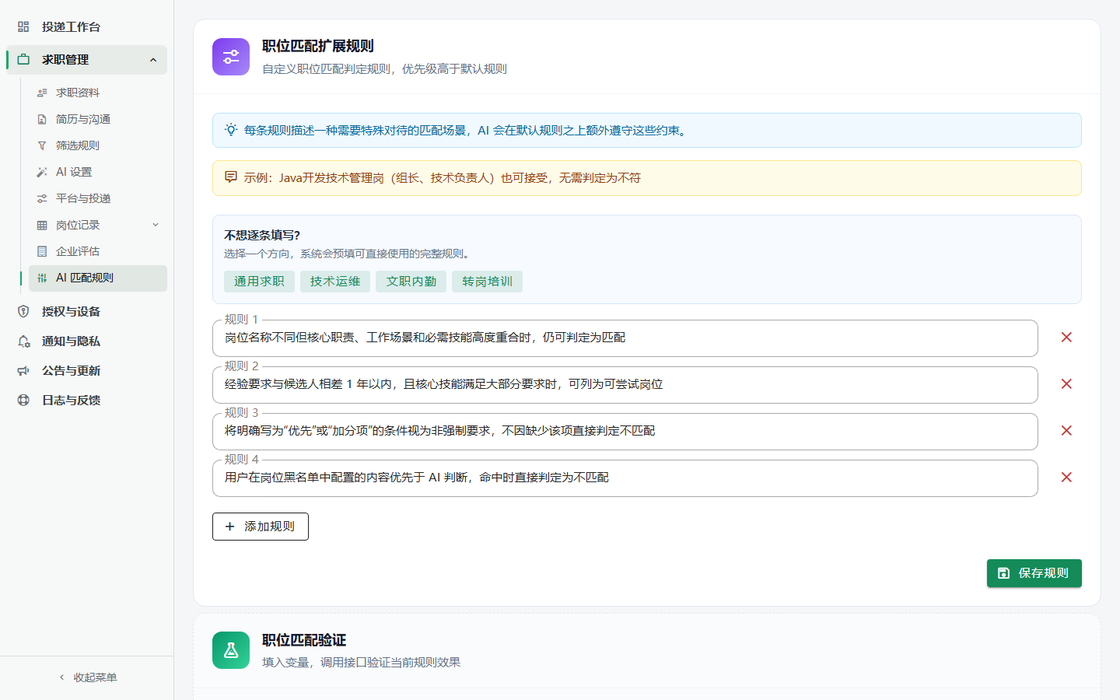Image resolution: width=1120 pixels, height=700 pixels.
Task: Focus the 规则 1 input field
Action: (x=625, y=338)
